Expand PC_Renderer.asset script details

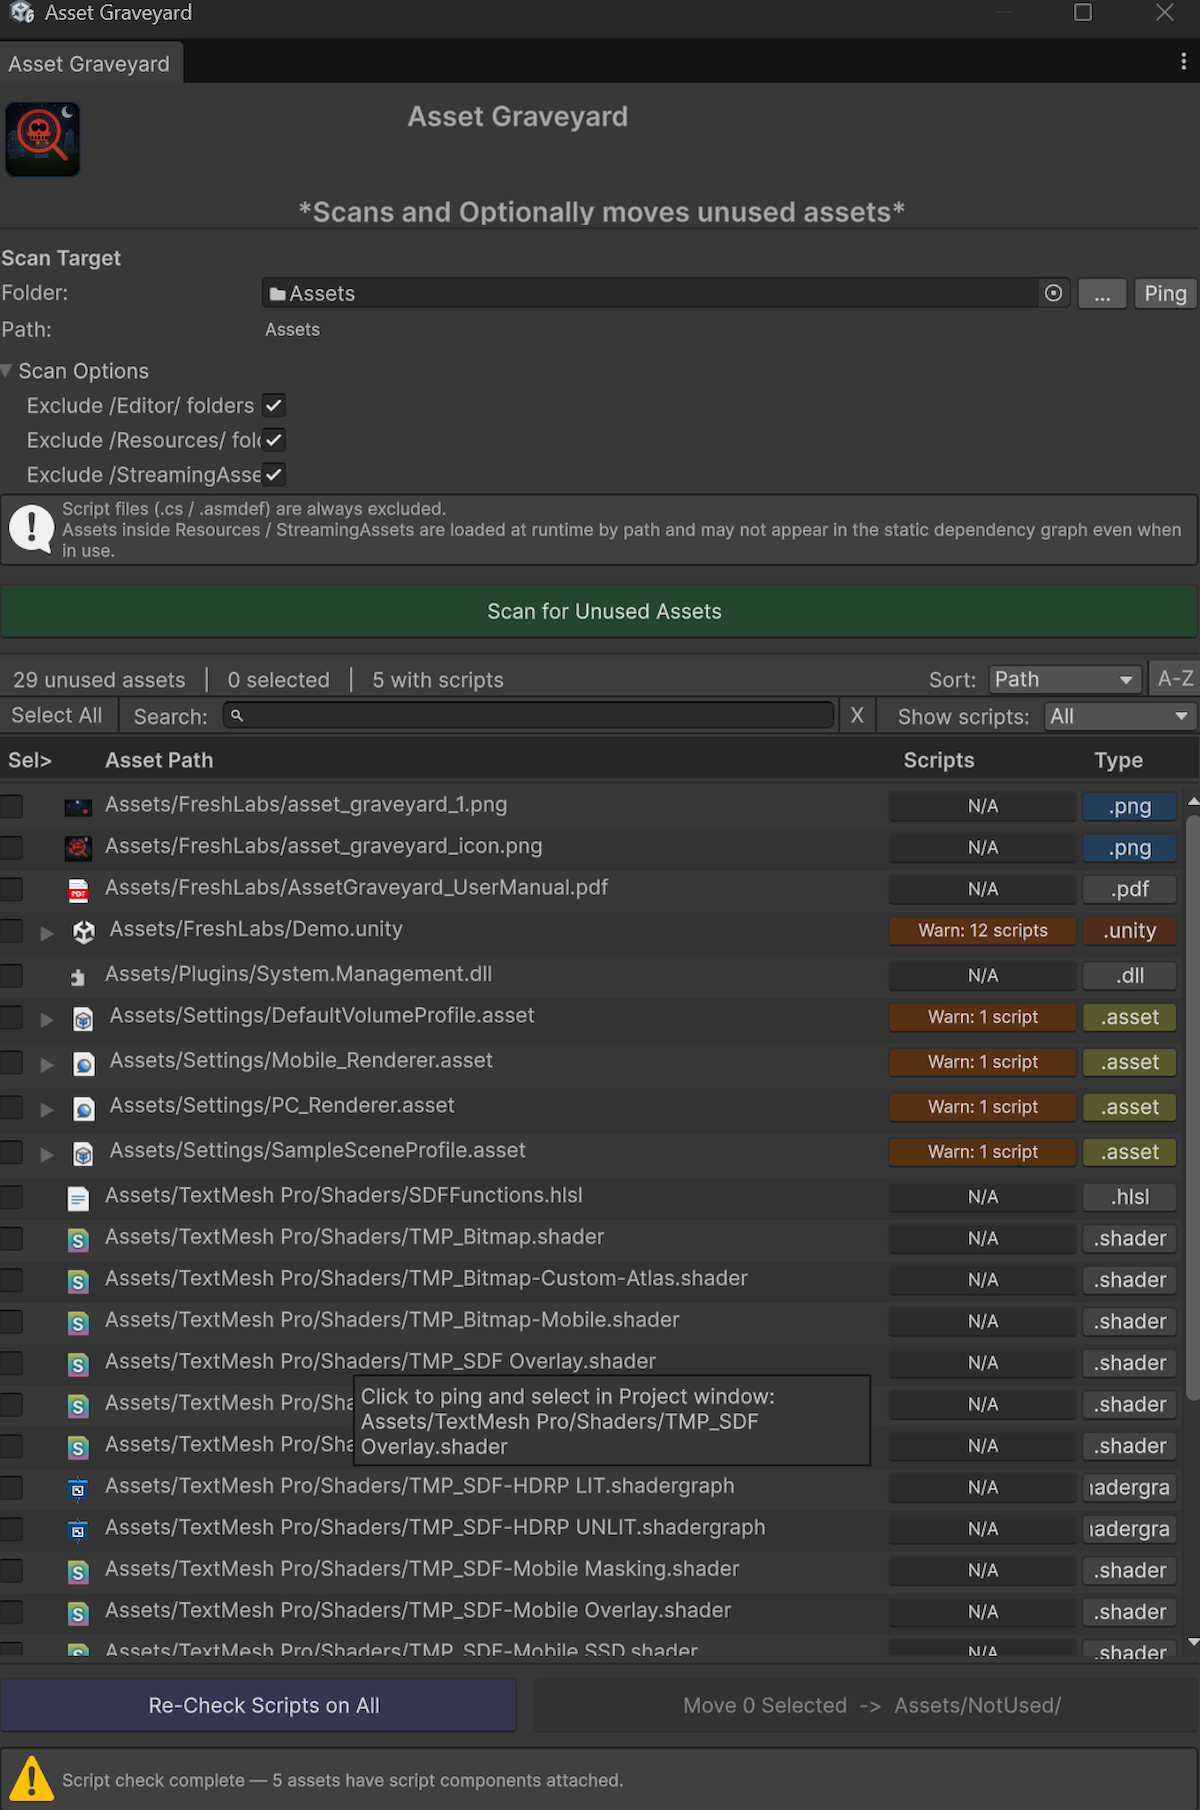tap(46, 1110)
